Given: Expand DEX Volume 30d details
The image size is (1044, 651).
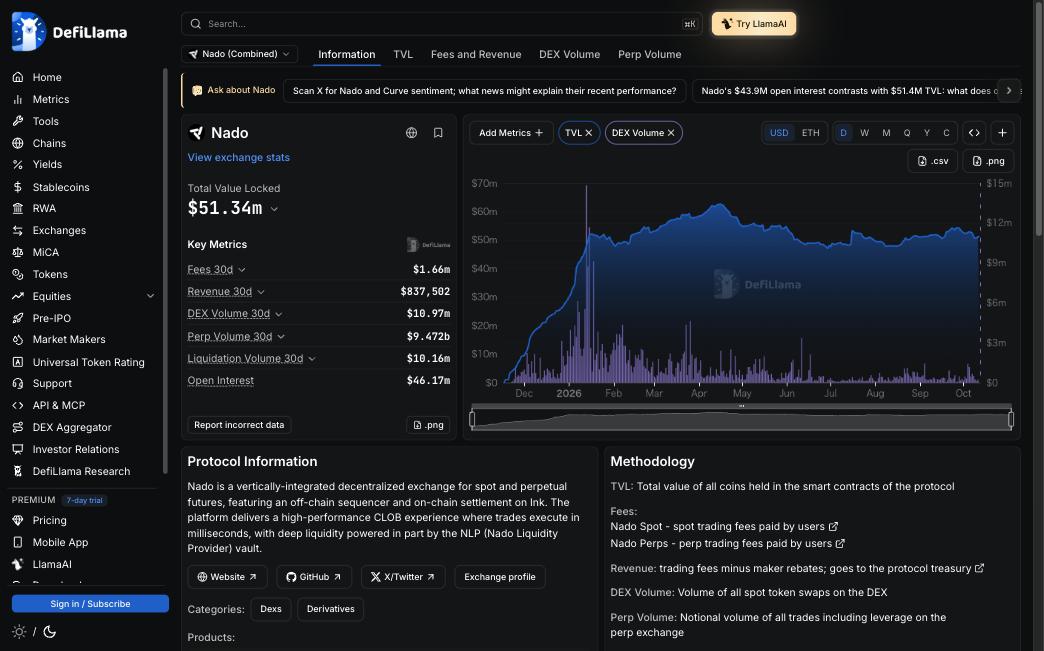Looking at the screenshot, I should coord(278,314).
